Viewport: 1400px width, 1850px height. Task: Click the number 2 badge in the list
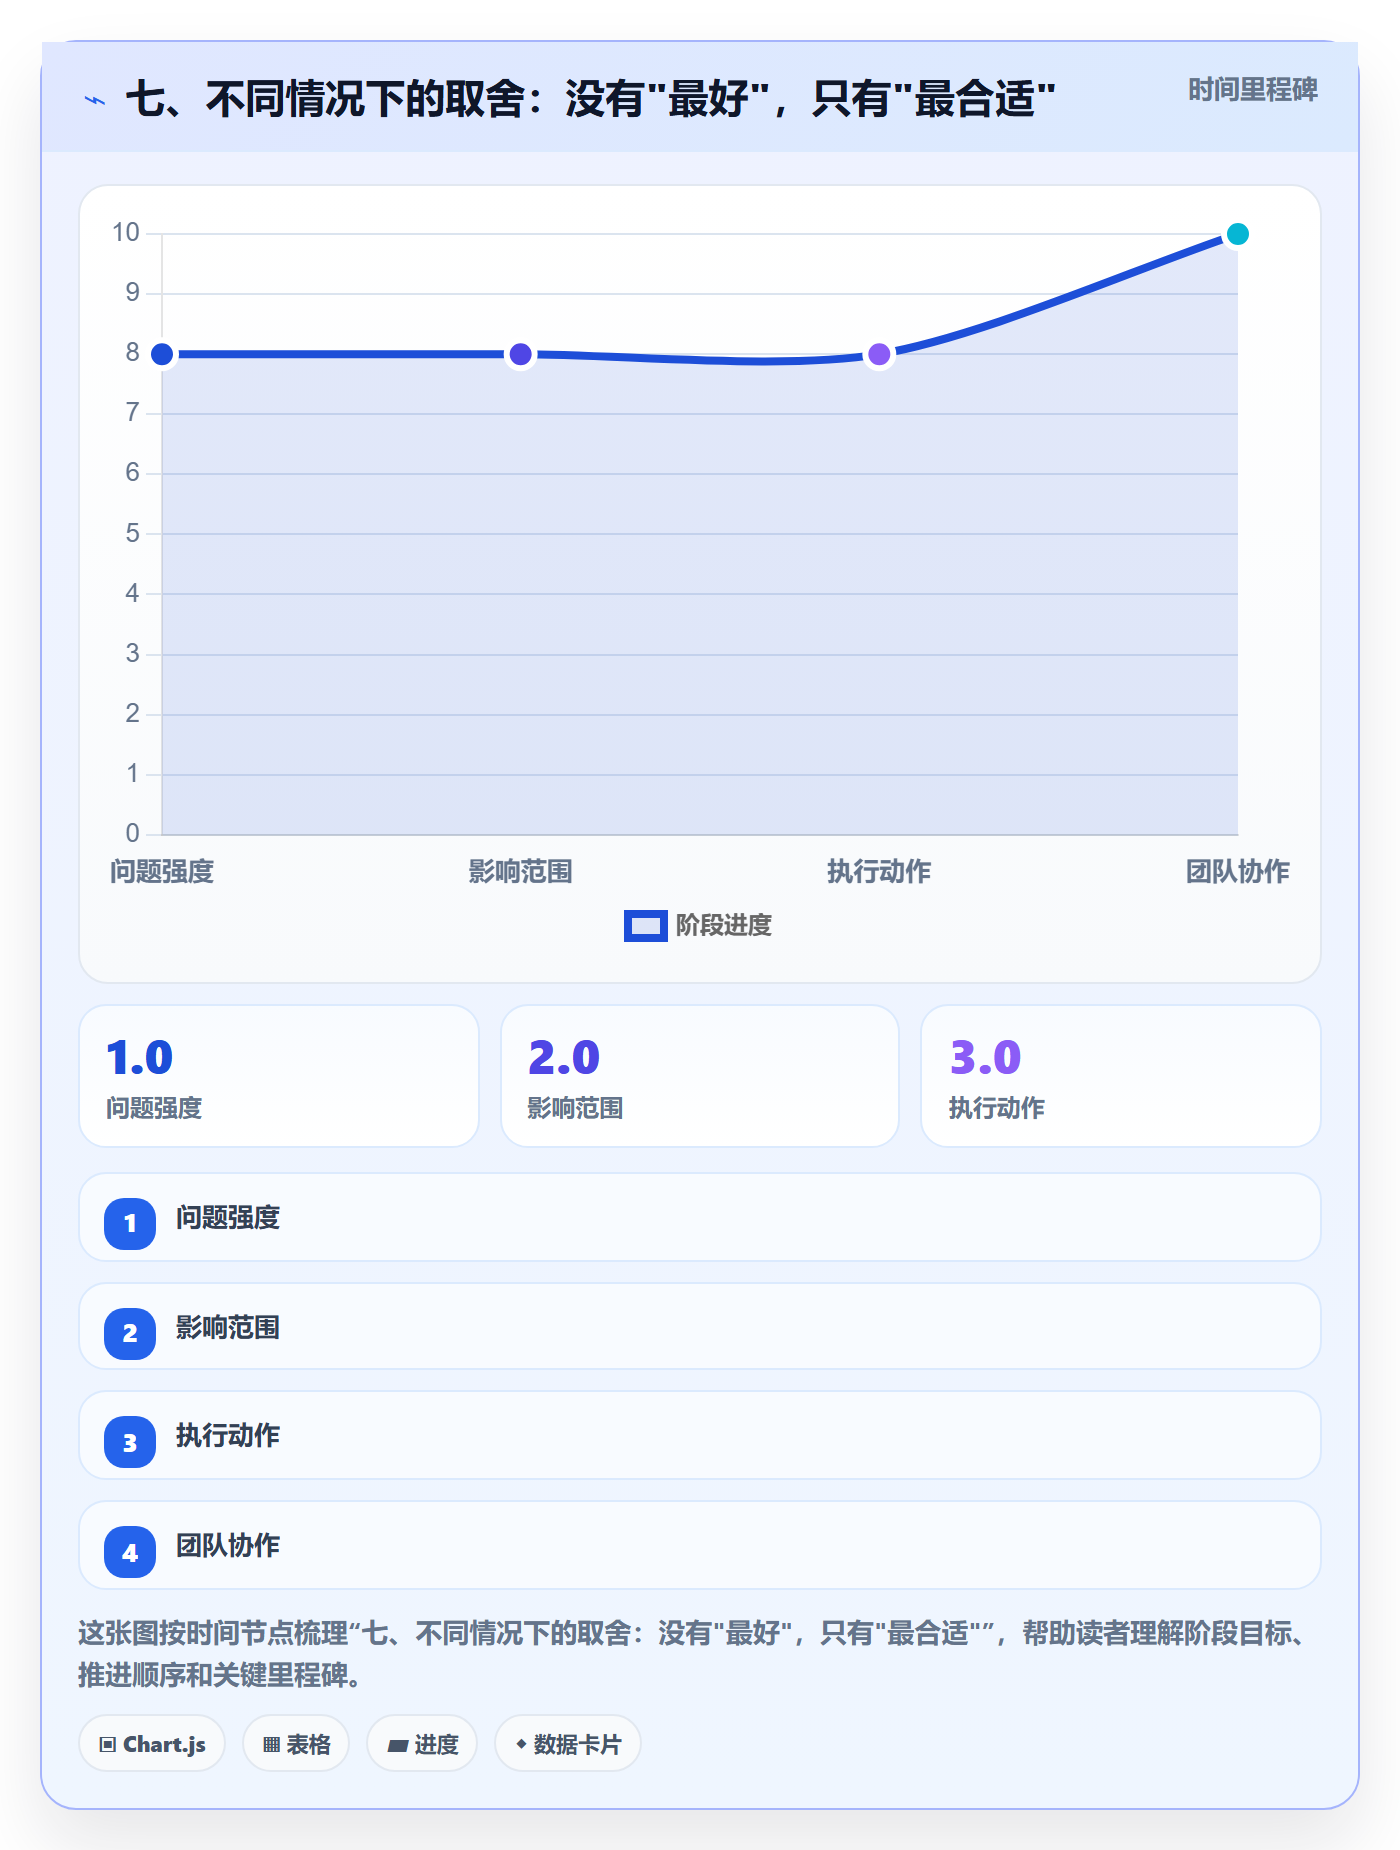click(130, 1333)
